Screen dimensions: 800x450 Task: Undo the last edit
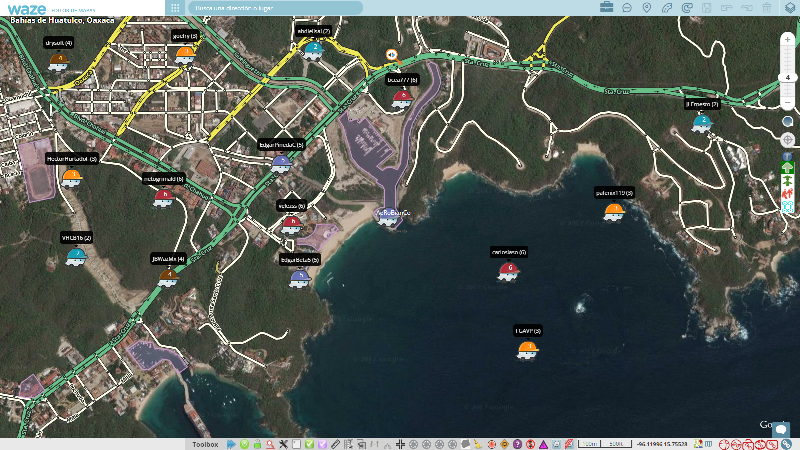pos(727,8)
